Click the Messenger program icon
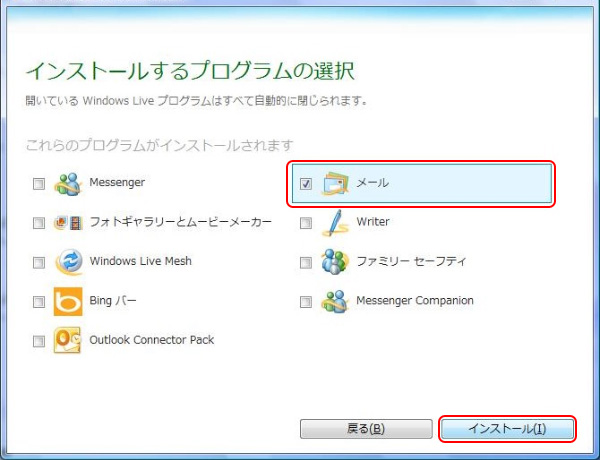Screen dimensions: 600x460 click(x=68, y=184)
